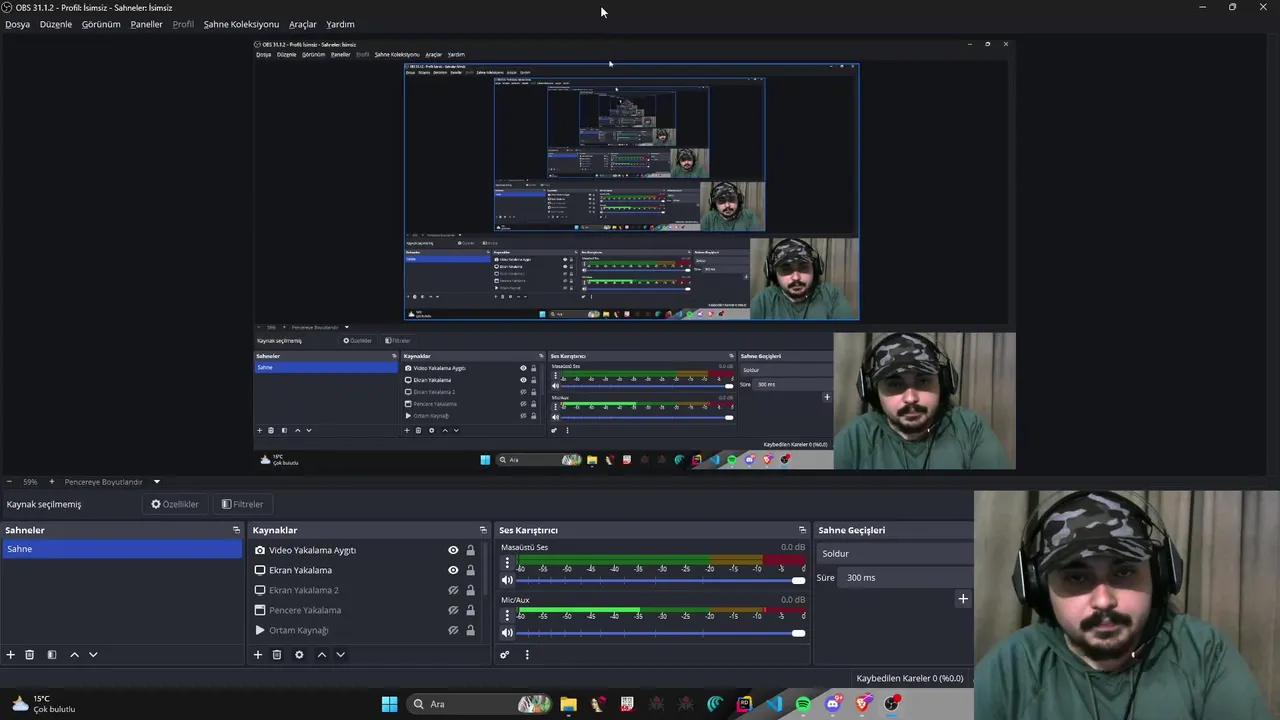Open Masaüstü Ses options three-dots
The height and width of the screenshot is (720, 1280).
pyautogui.click(x=507, y=564)
